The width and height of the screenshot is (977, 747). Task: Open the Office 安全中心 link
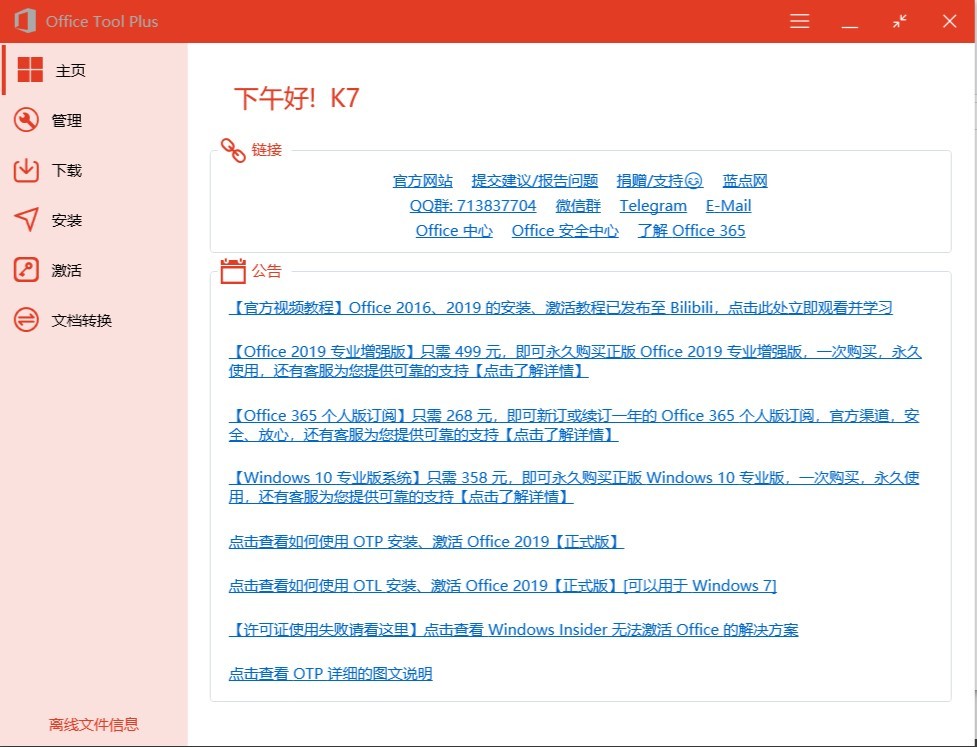click(565, 231)
